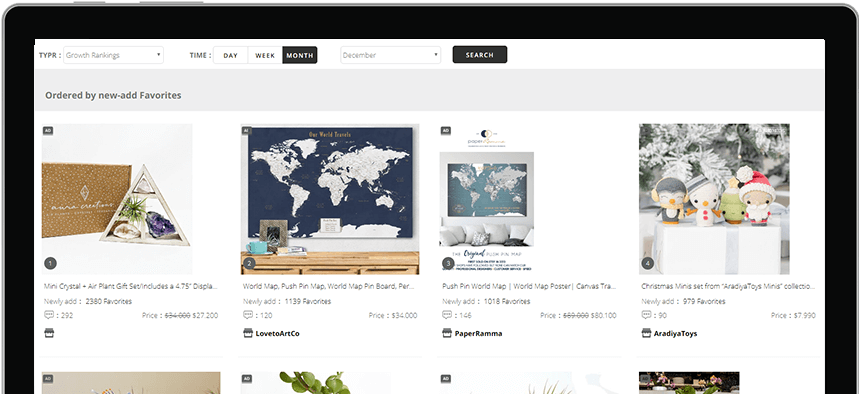The height and width of the screenshot is (394, 860).
Task: Open the AradiyaToys shop link
Action: [x=675, y=334]
